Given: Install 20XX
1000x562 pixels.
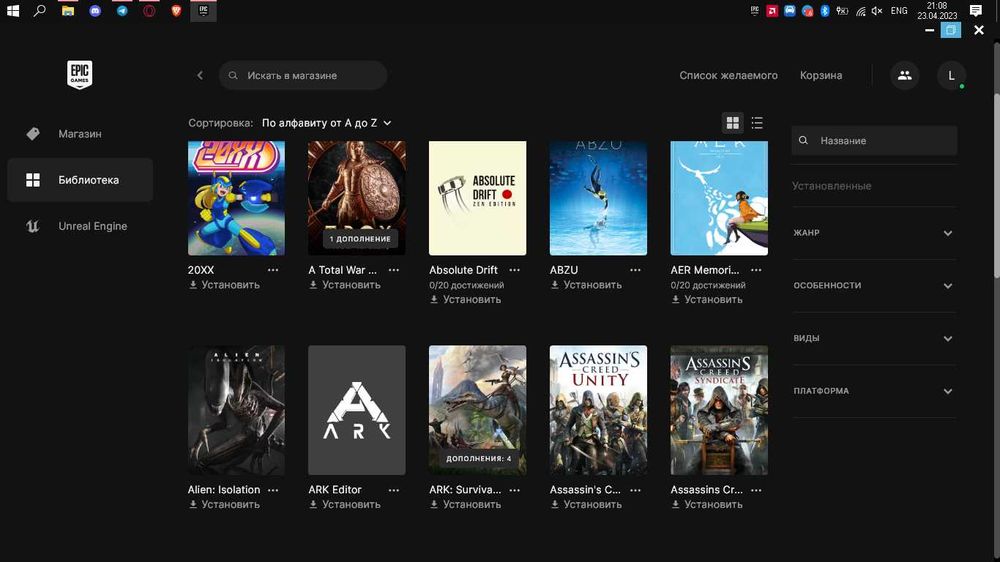Looking at the screenshot, I should (x=224, y=285).
